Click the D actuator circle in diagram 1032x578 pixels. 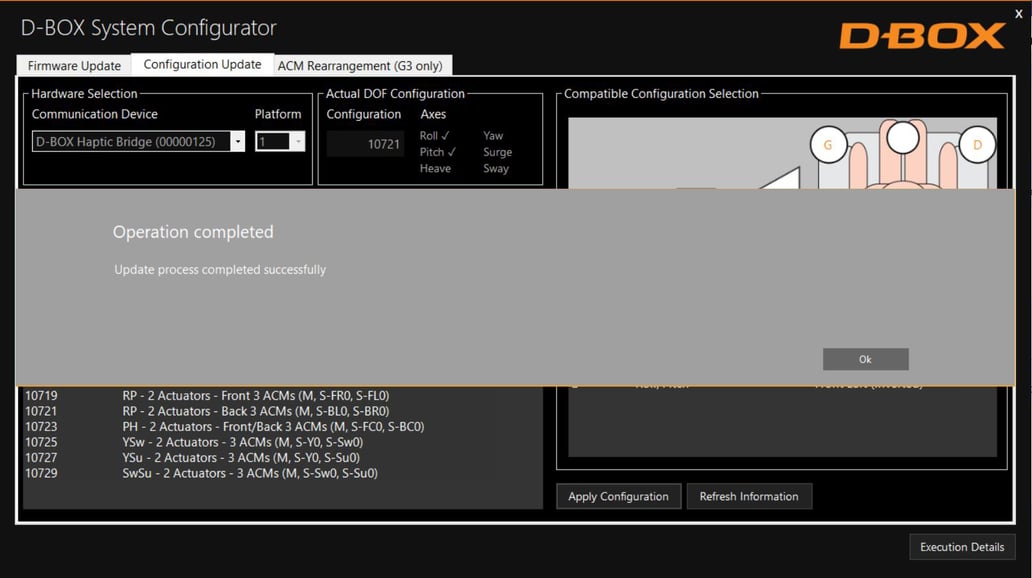coord(977,145)
